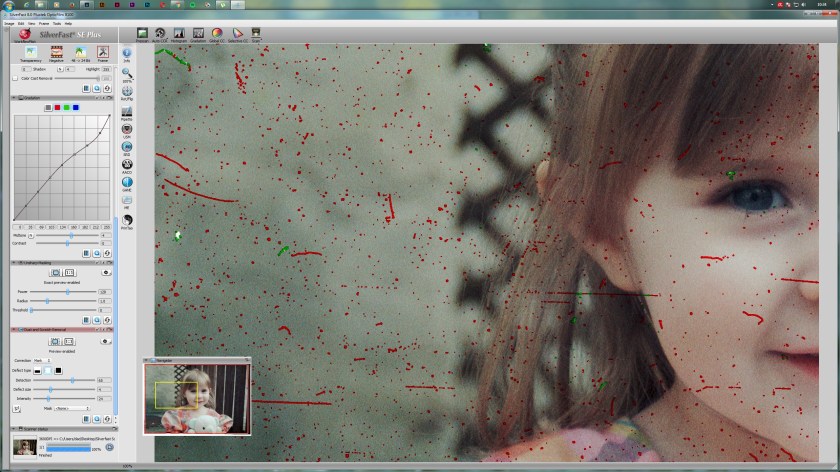Select the GANE grain reduction icon
The width and height of the screenshot is (840, 472).
pos(127,182)
